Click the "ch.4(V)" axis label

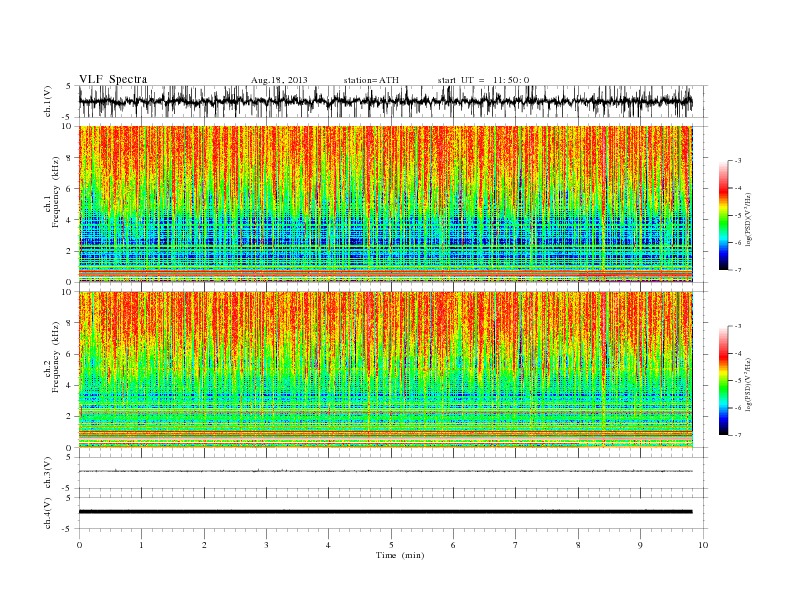point(48,513)
